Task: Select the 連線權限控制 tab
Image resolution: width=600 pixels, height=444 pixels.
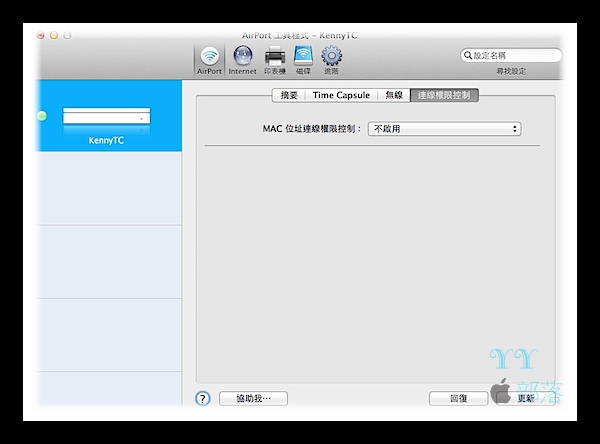Action: click(x=444, y=95)
